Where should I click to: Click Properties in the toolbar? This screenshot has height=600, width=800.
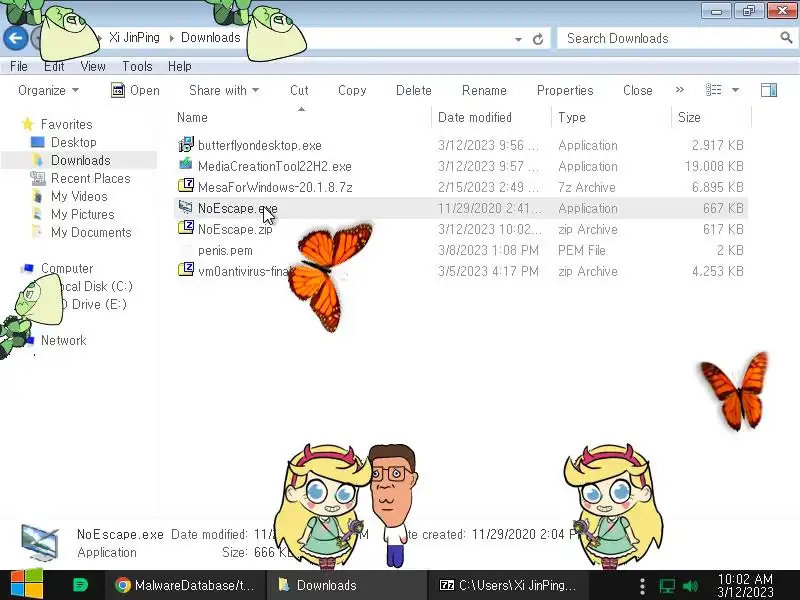click(565, 90)
